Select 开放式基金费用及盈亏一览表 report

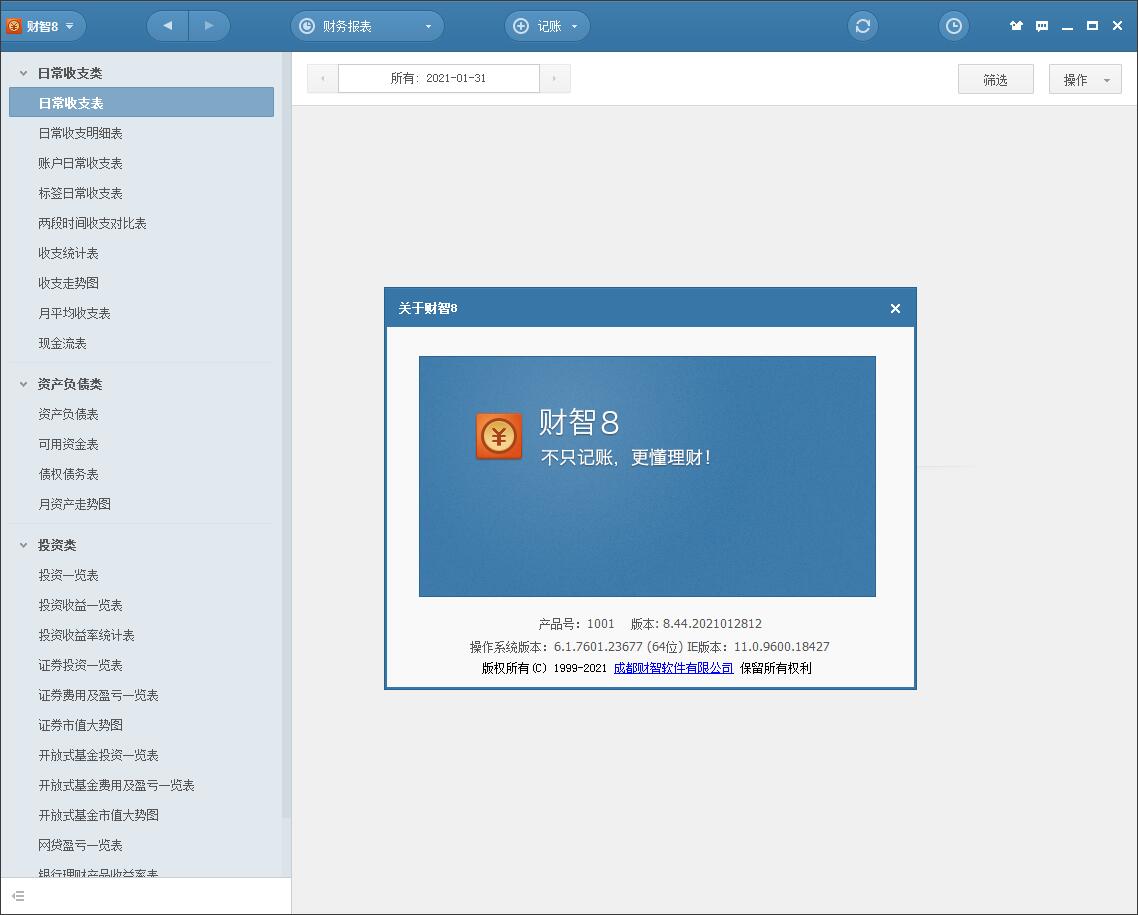pyautogui.click(x=116, y=785)
